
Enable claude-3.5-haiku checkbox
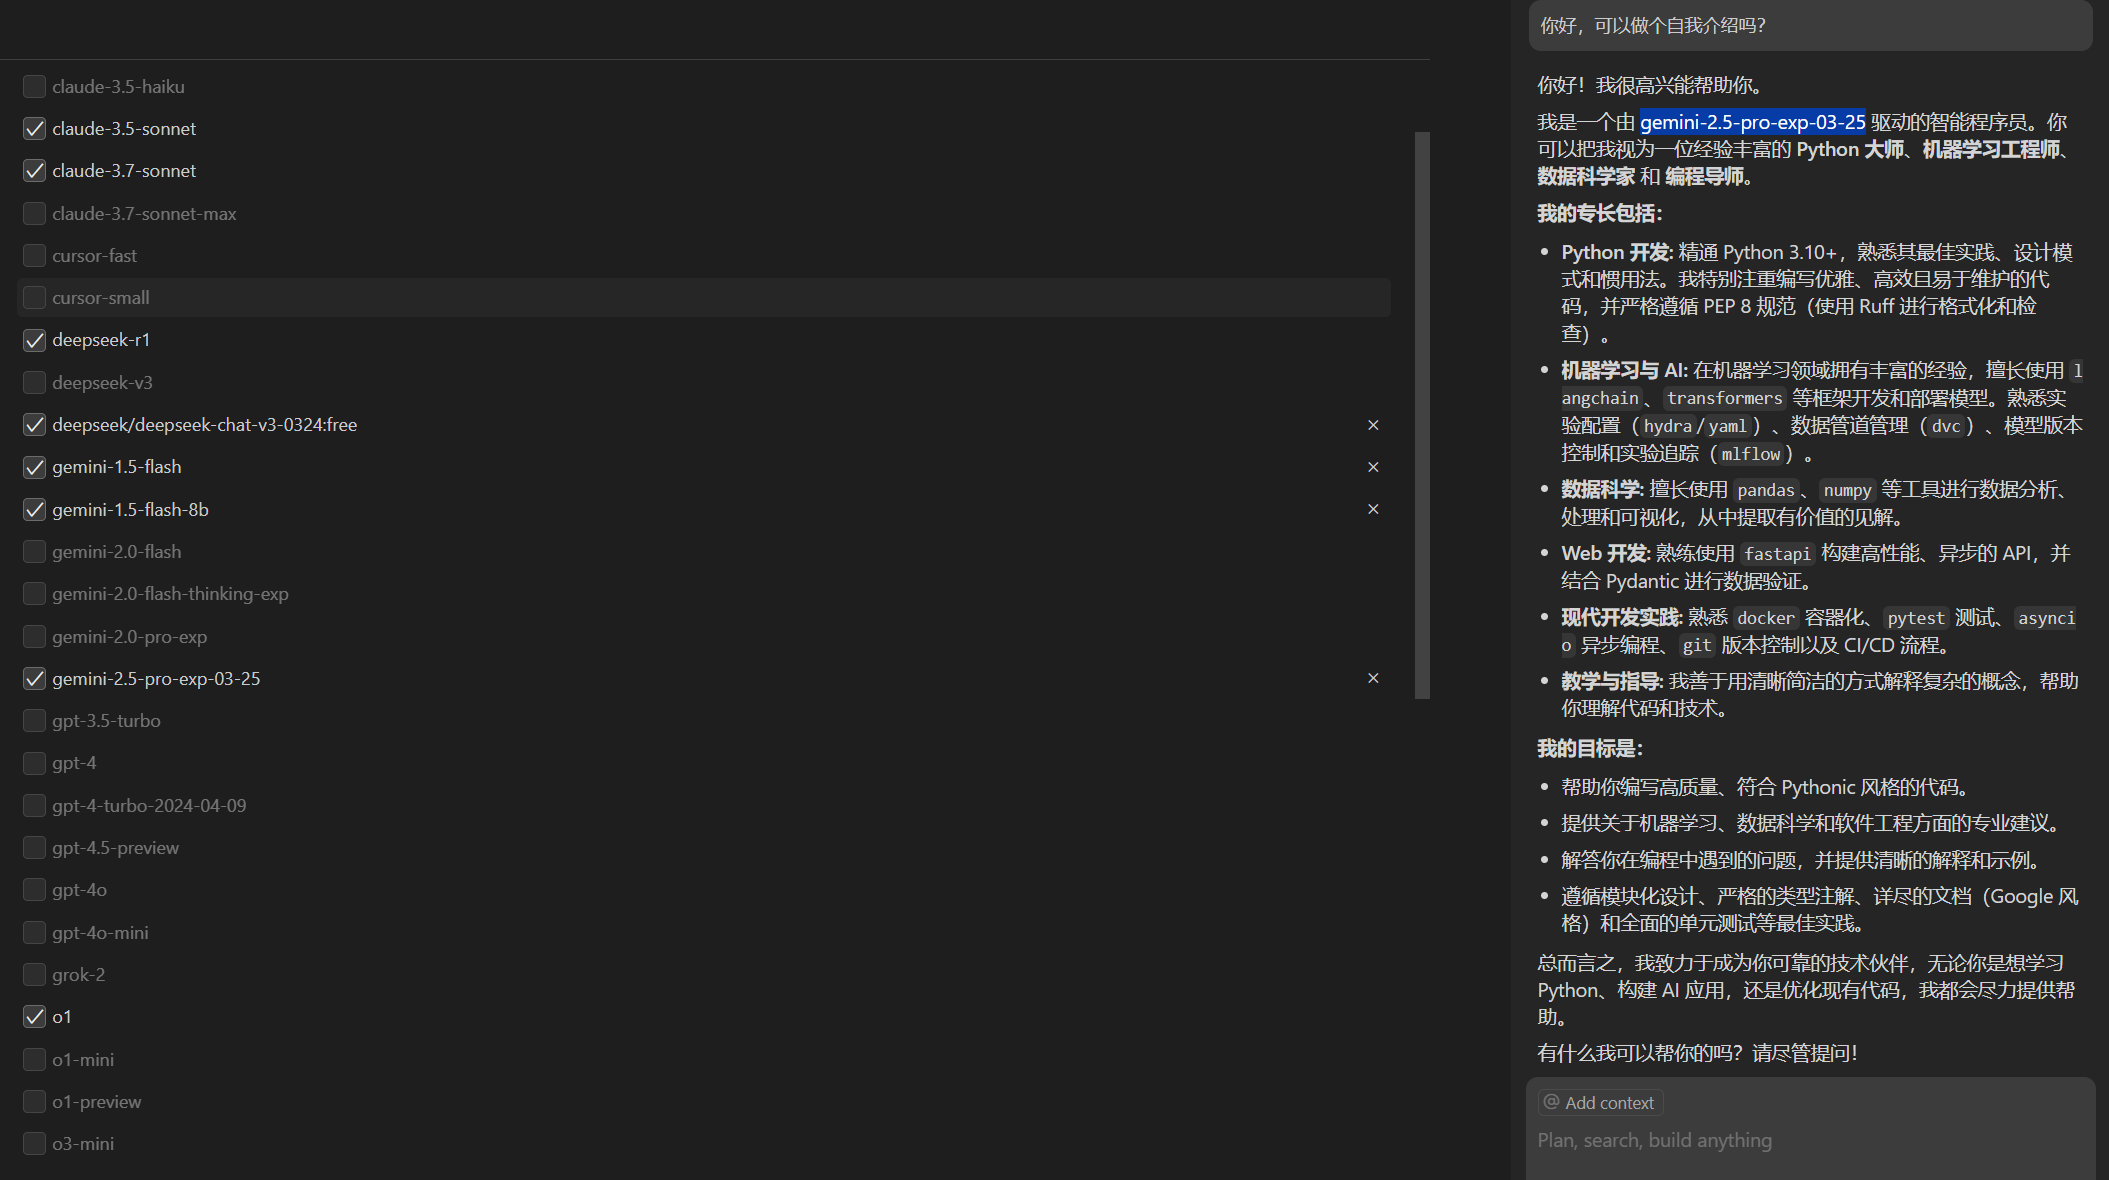[34, 86]
